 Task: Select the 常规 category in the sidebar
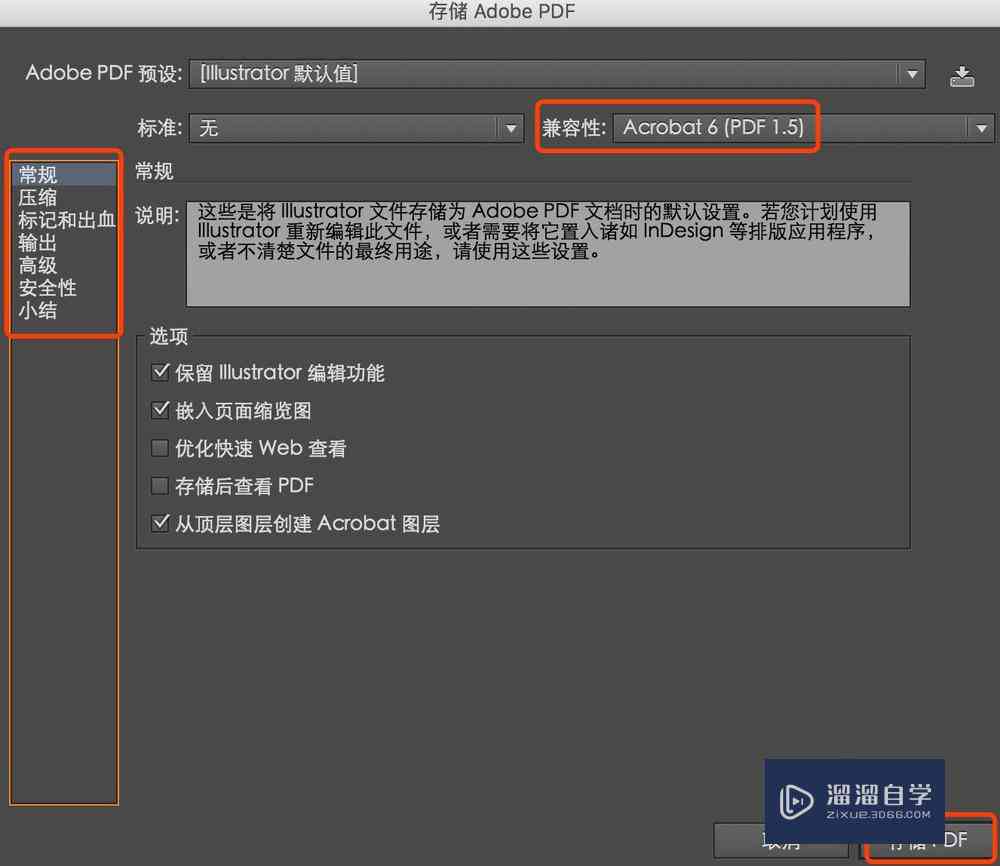click(64, 174)
